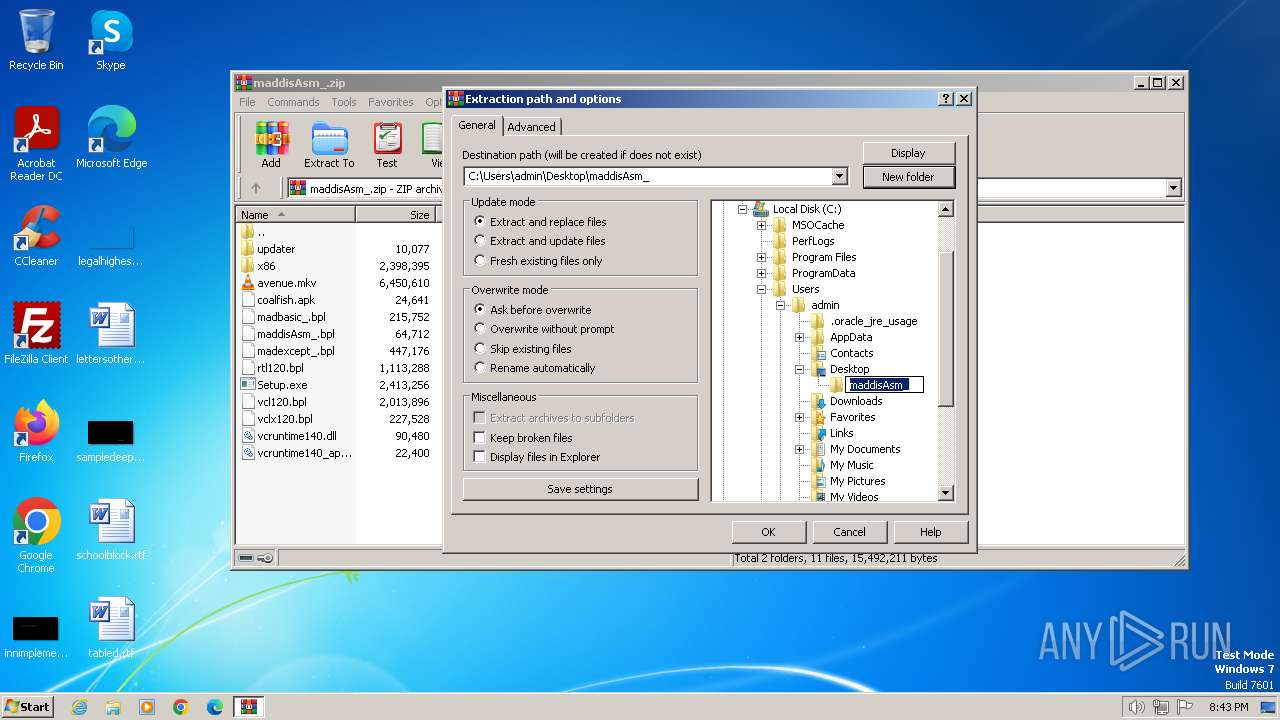The width and height of the screenshot is (1280, 720).
Task: Open Recycle Bin desktop icon
Action: 36,41
